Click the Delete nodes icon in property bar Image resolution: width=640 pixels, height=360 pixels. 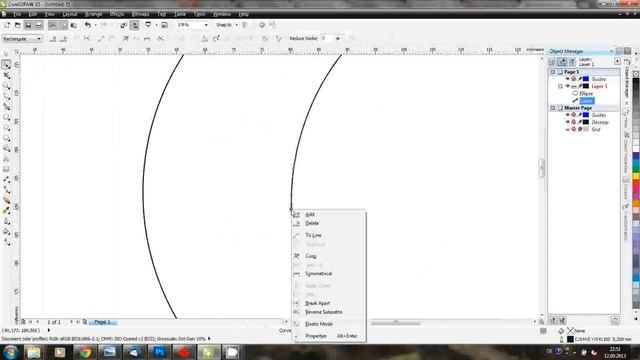tap(63, 38)
